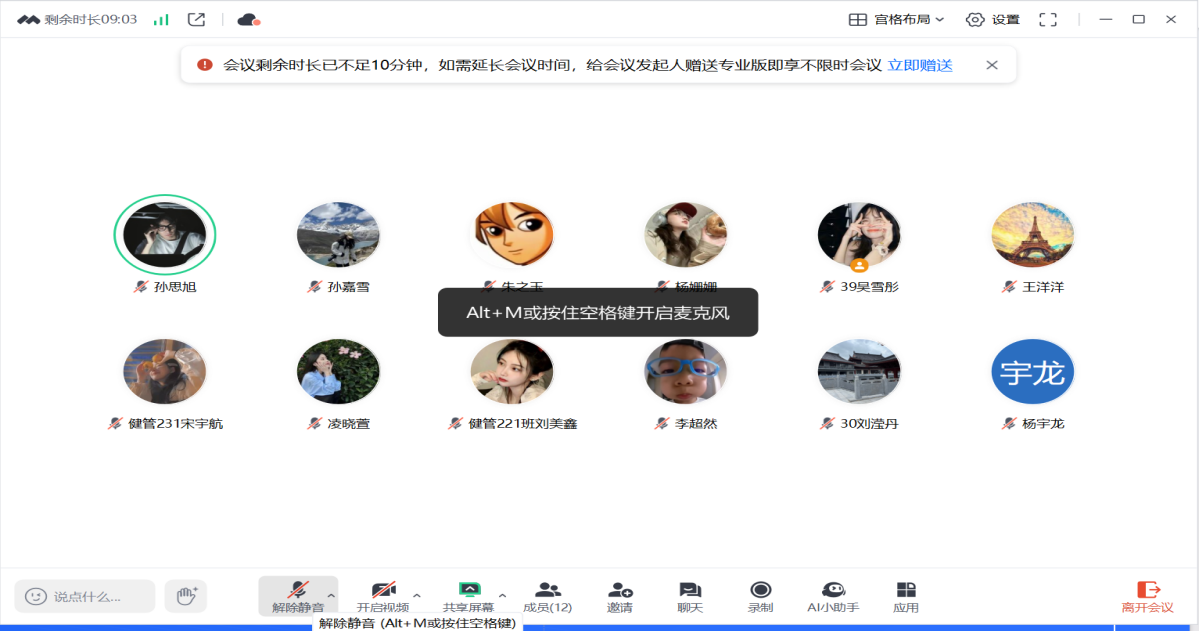Click the red 离开会议 leave button
1199x631 pixels.
point(1147,596)
